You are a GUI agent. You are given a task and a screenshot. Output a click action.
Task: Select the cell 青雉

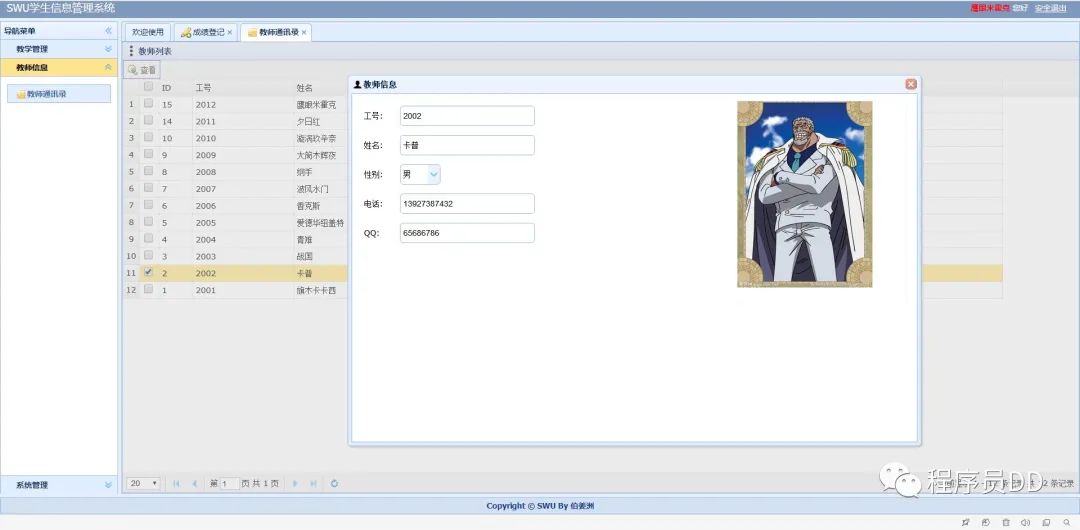(304, 239)
